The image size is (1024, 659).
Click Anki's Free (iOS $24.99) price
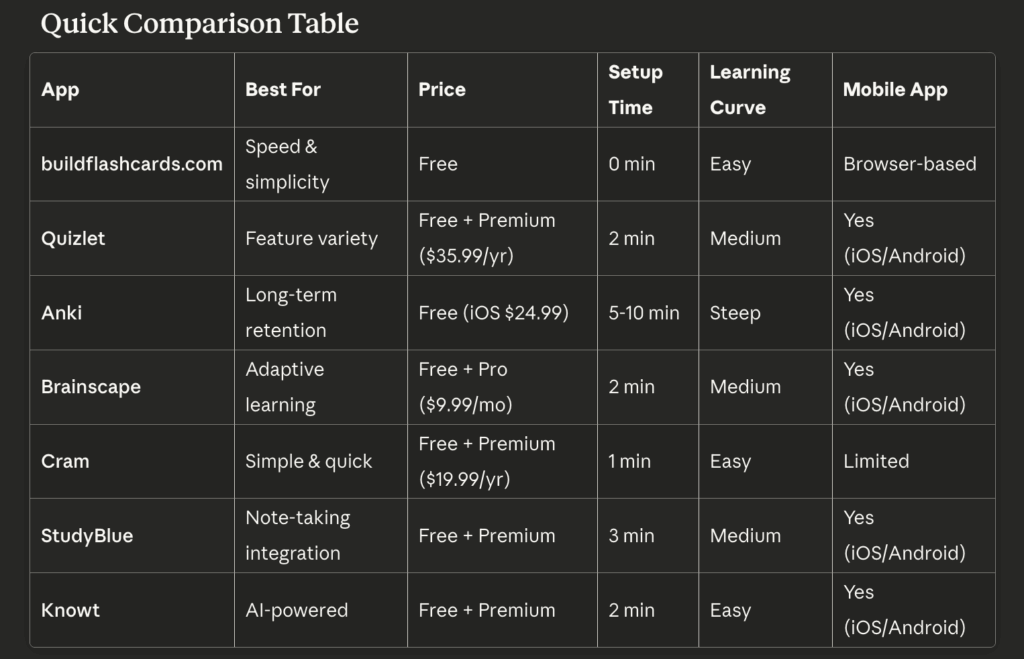(493, 313)
